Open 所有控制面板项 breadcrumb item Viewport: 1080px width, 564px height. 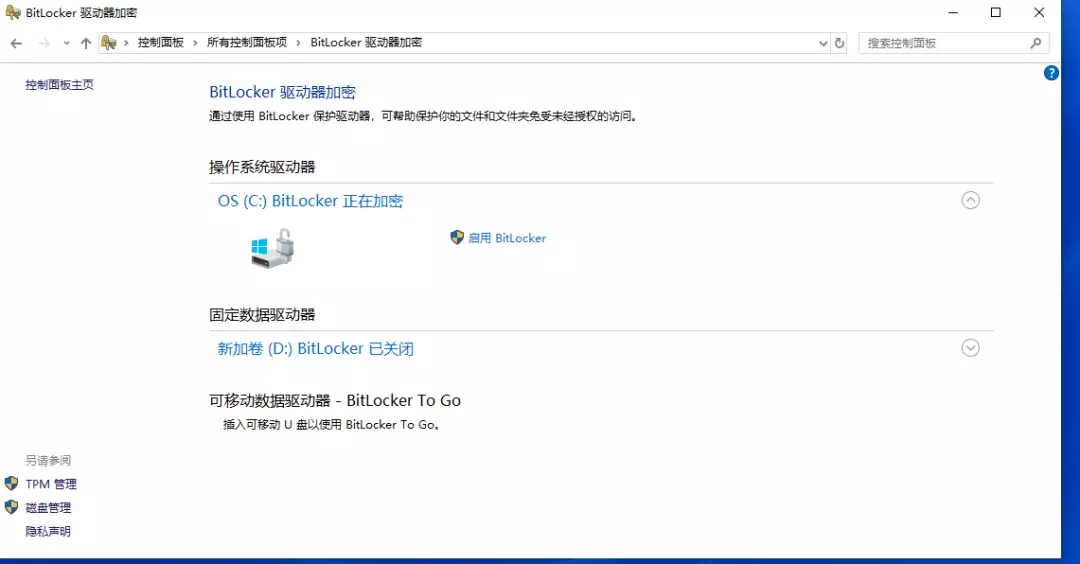(x=247, y=43)
